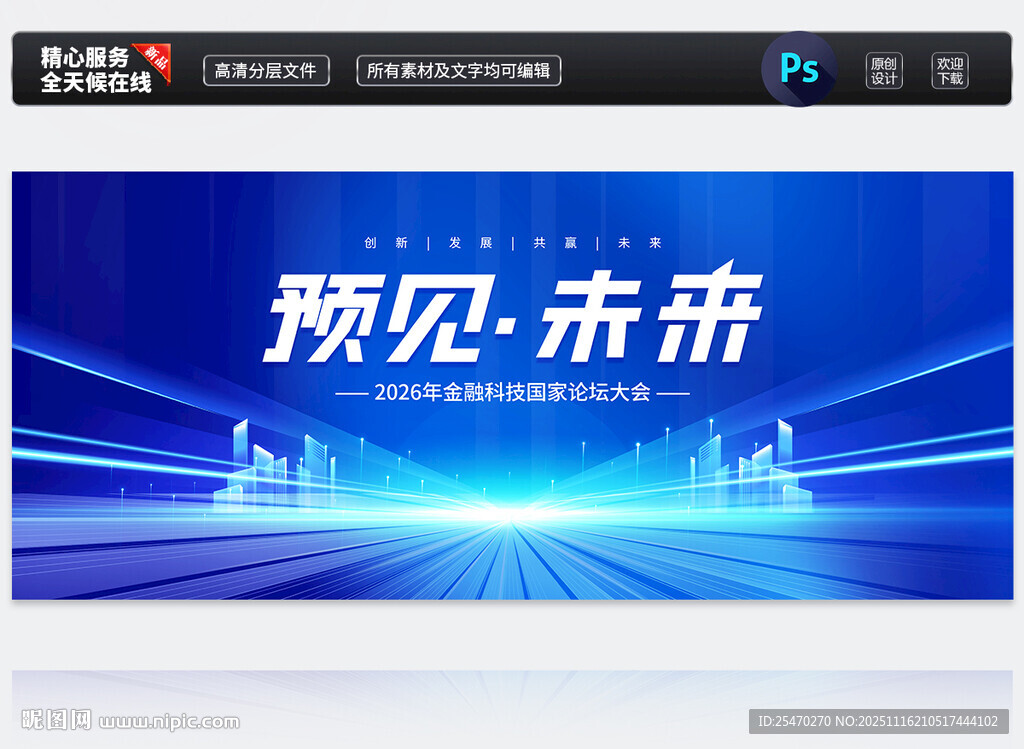The height and width of the screenshot is (749, 1024).
Task: Click the 预见·未来 headline text
Action: 513,312
